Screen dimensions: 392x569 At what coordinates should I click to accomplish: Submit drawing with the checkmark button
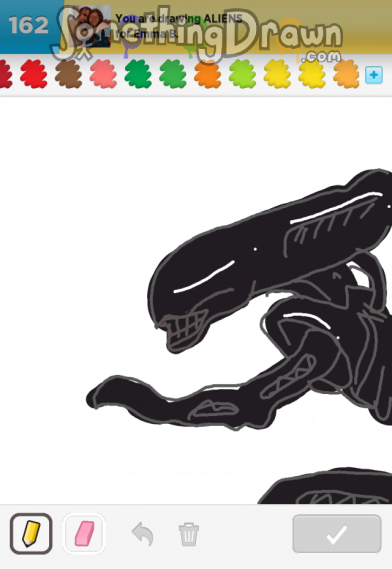coord(337,534)
